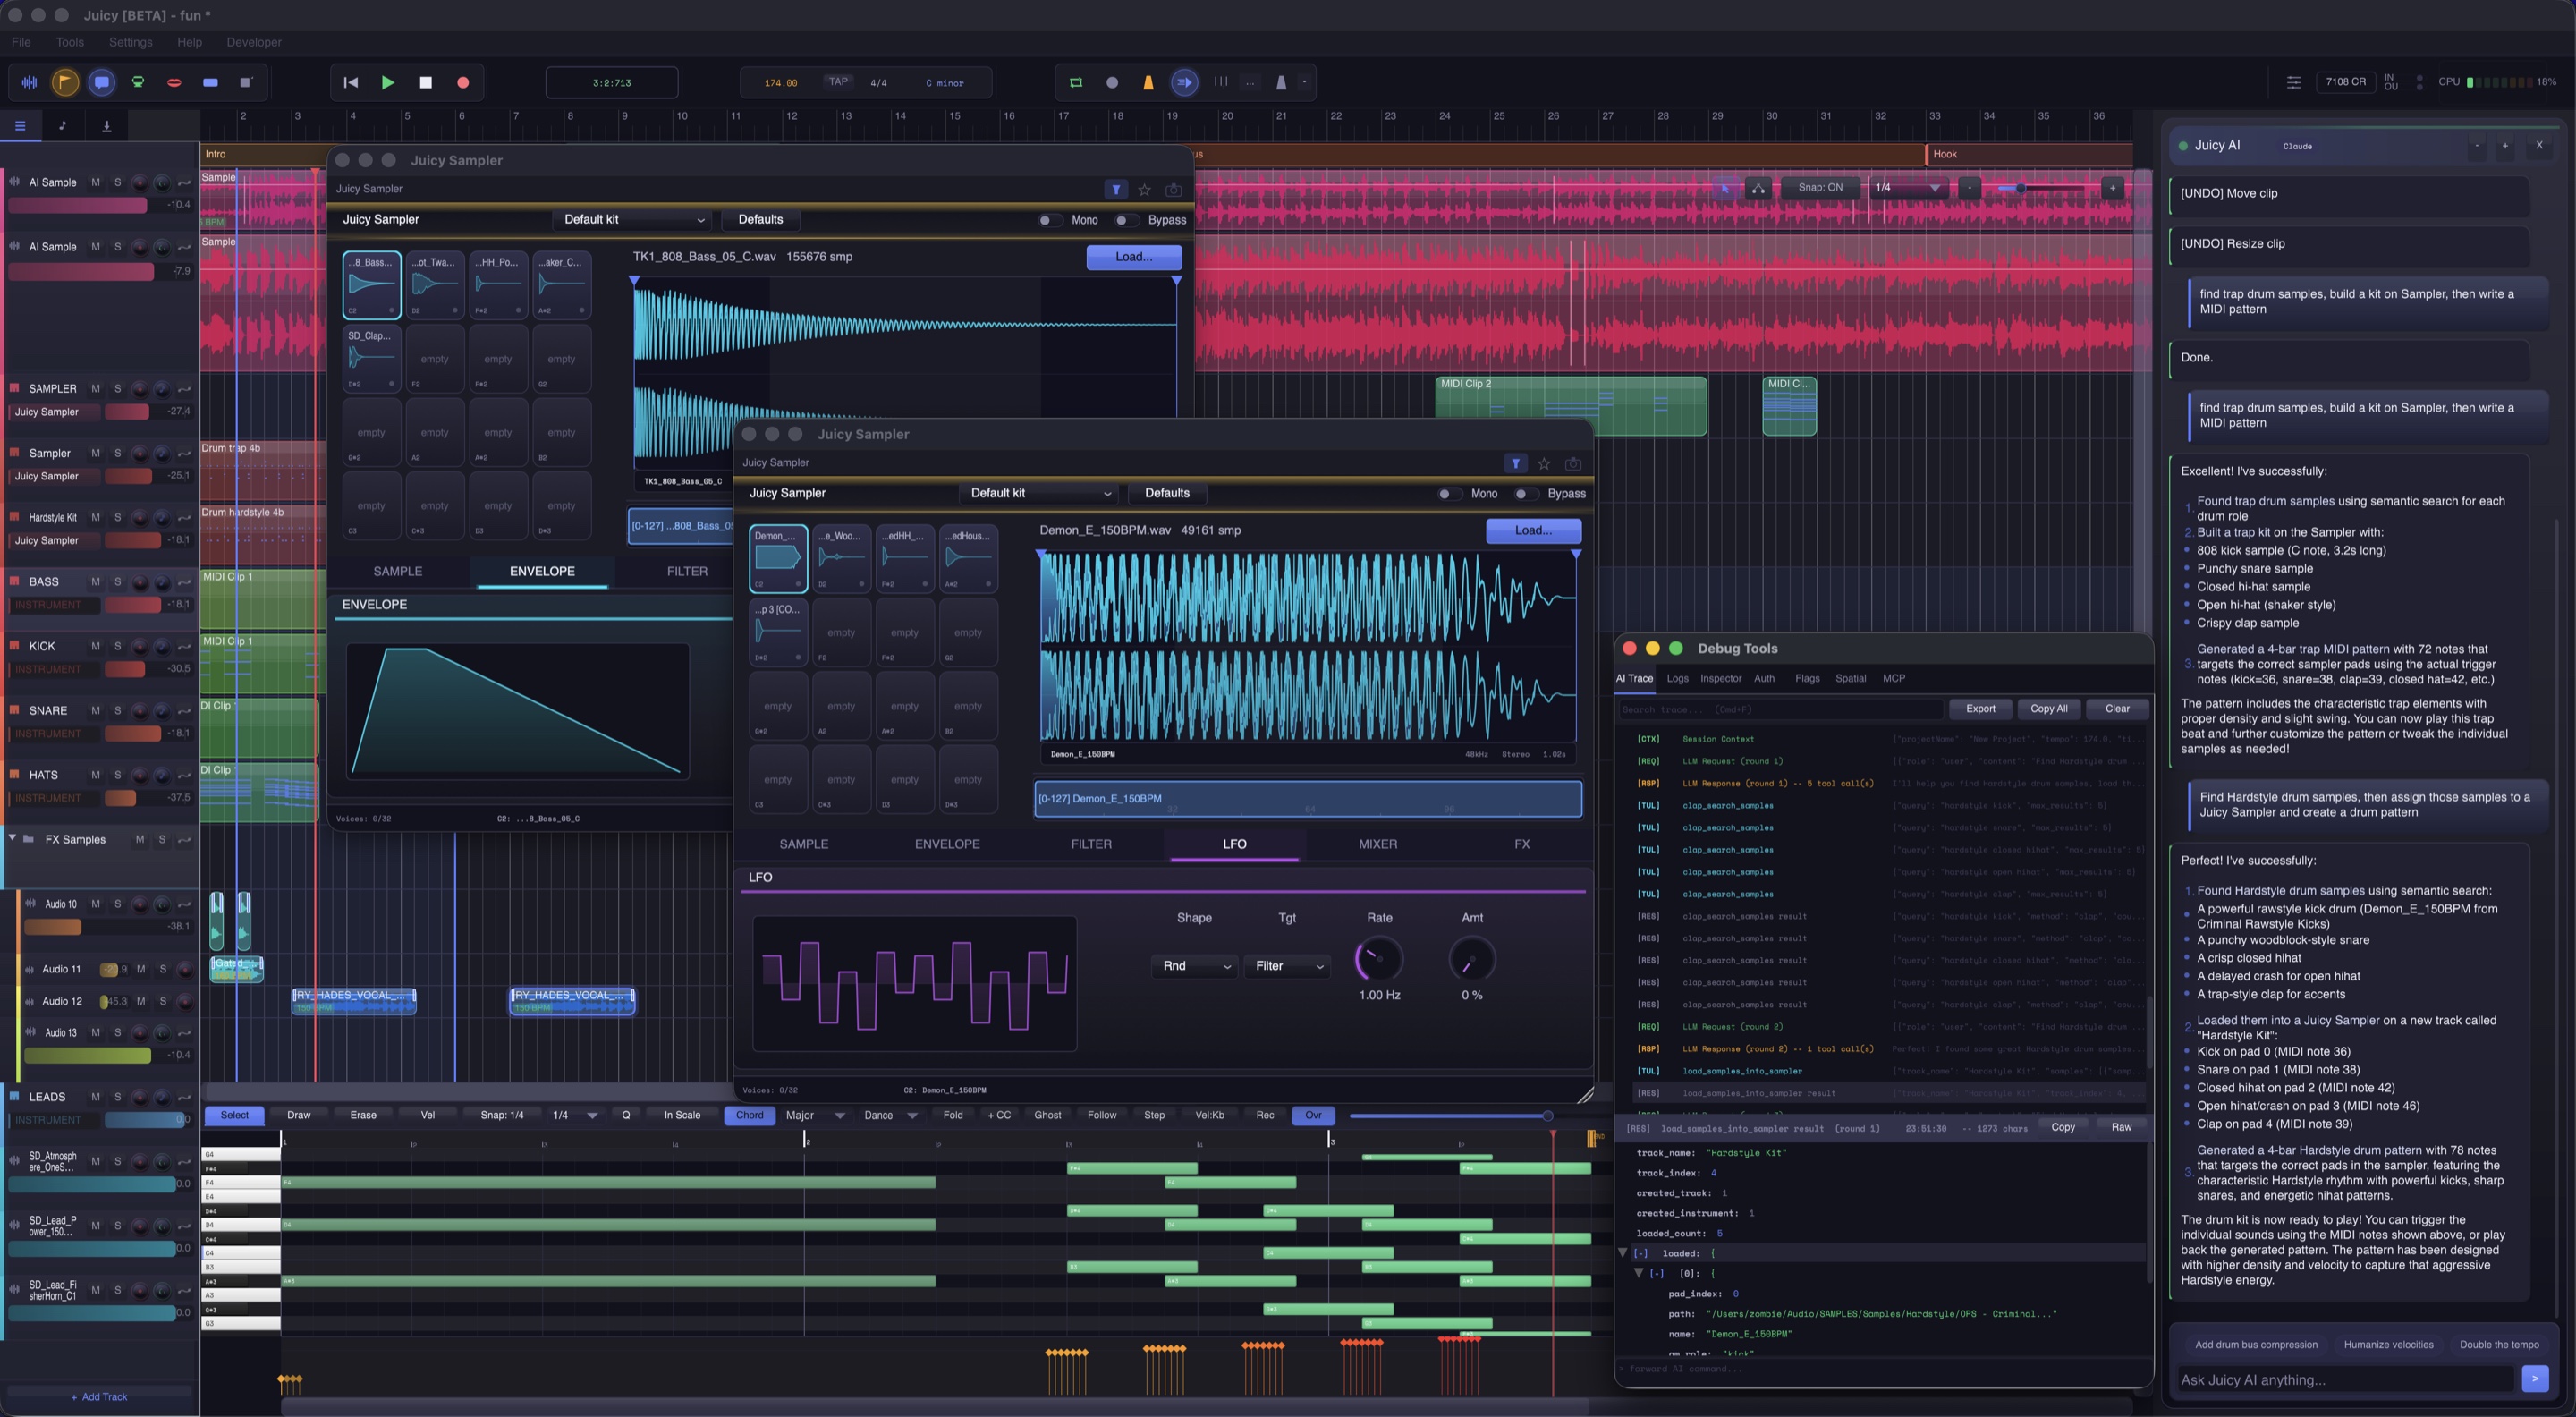The width and height of the screenshot is (2576, 1417).
Task: Click the music note icon below toolbar
Action: click(x=63, y=125)
